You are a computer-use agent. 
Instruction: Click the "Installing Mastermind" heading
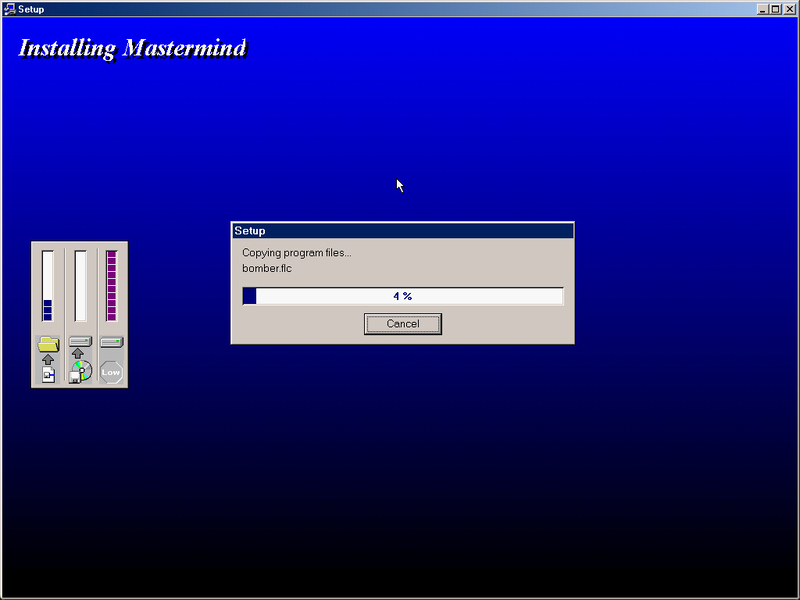click(x=133, y=48)
